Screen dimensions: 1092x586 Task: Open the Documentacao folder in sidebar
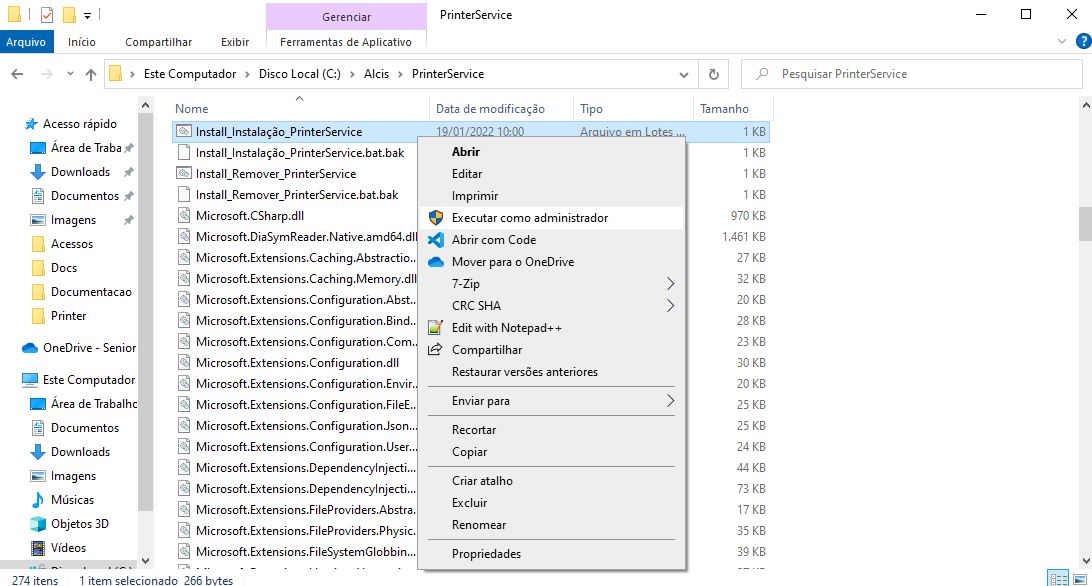coord(91,292)
